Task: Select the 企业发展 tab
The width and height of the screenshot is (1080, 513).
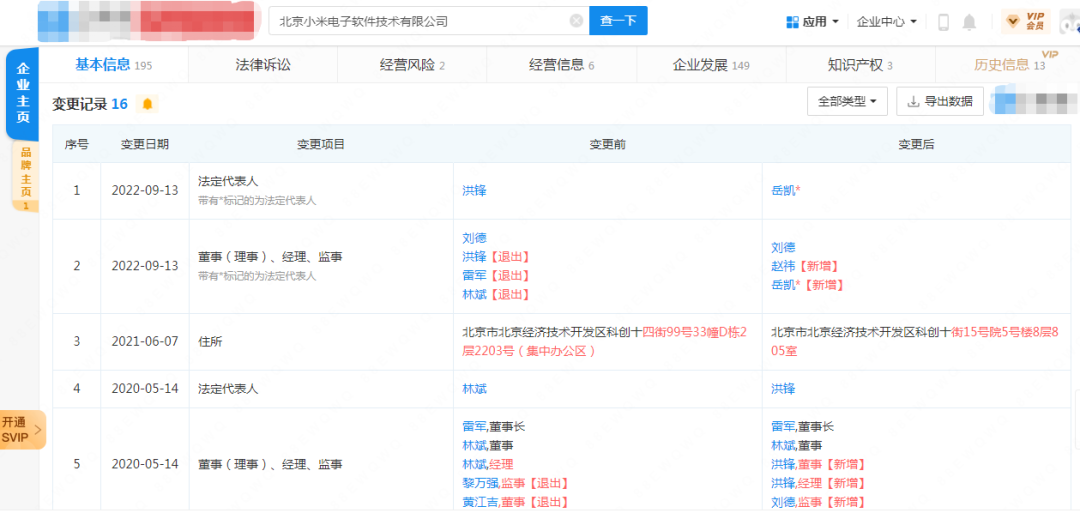Action: (711, 65)
